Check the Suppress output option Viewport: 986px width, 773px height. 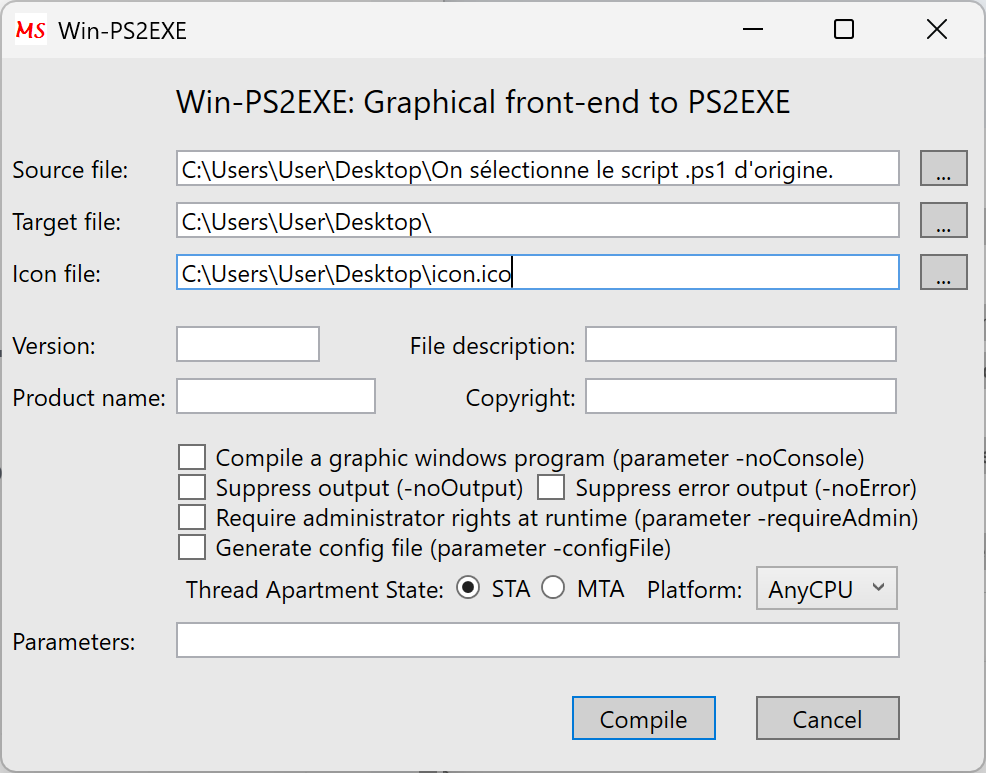191,487
